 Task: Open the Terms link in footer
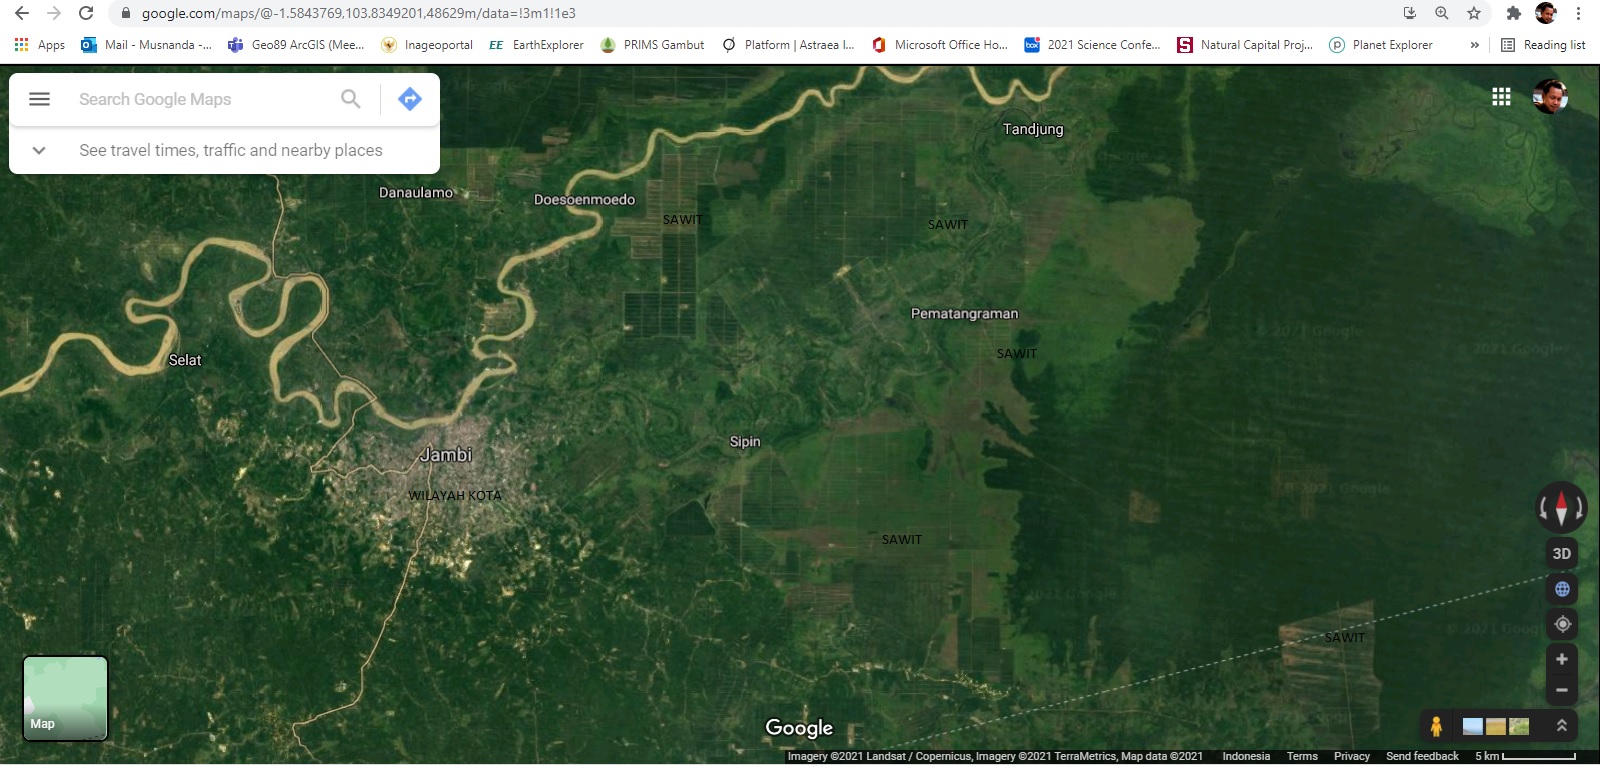[x=1302, y=756]
